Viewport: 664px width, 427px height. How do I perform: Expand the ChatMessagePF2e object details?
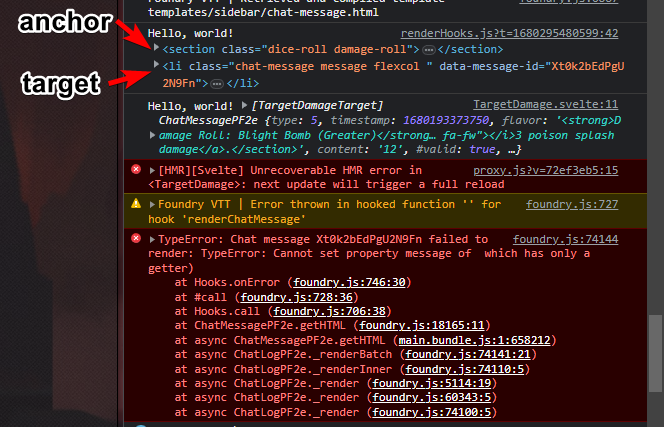(152, 135)
